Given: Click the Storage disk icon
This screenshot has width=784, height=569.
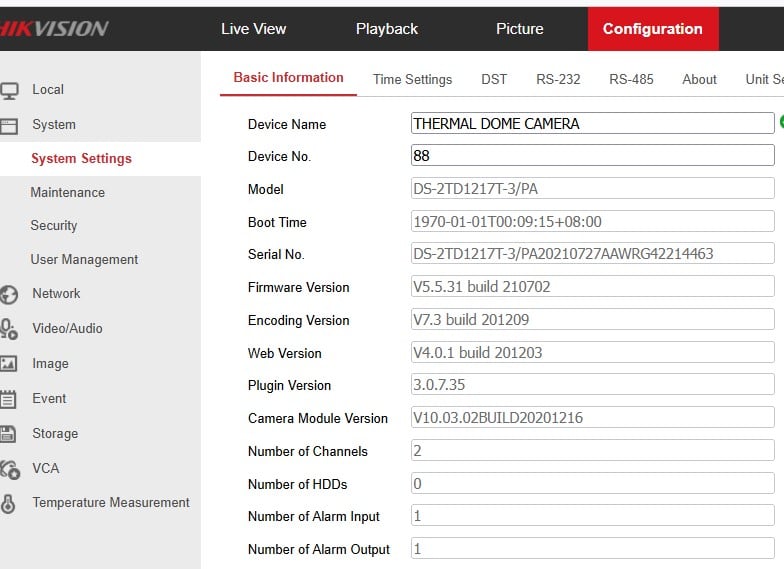Looking at the screenshot, I should tap(8, 434).
